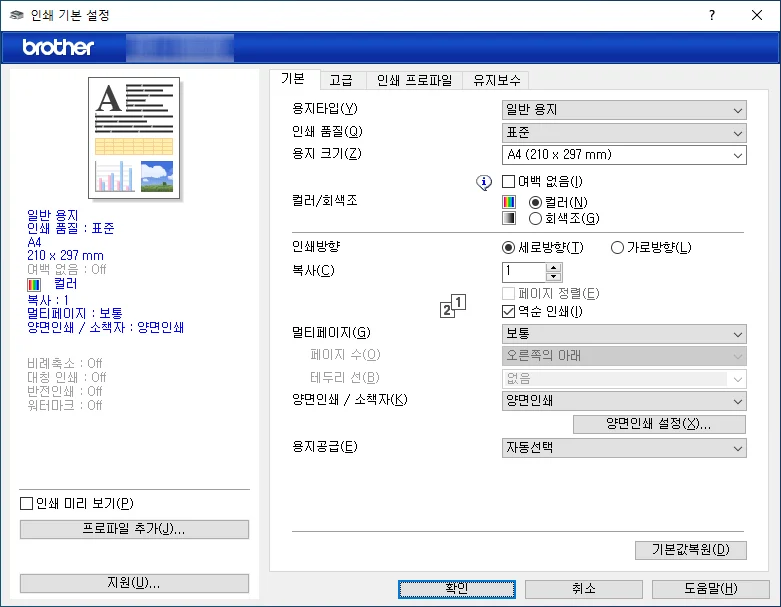Click the 양면인쇄 설정(X)... button

(659, 424)
